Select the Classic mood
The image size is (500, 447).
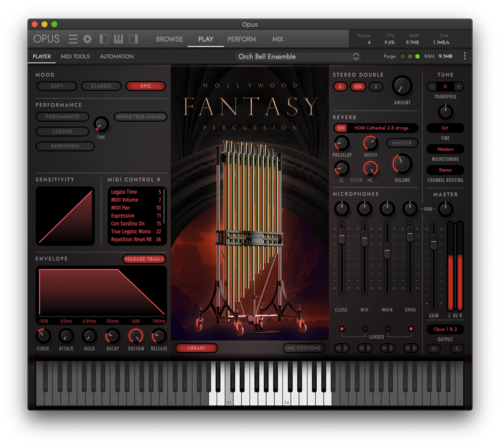[101, 86]
